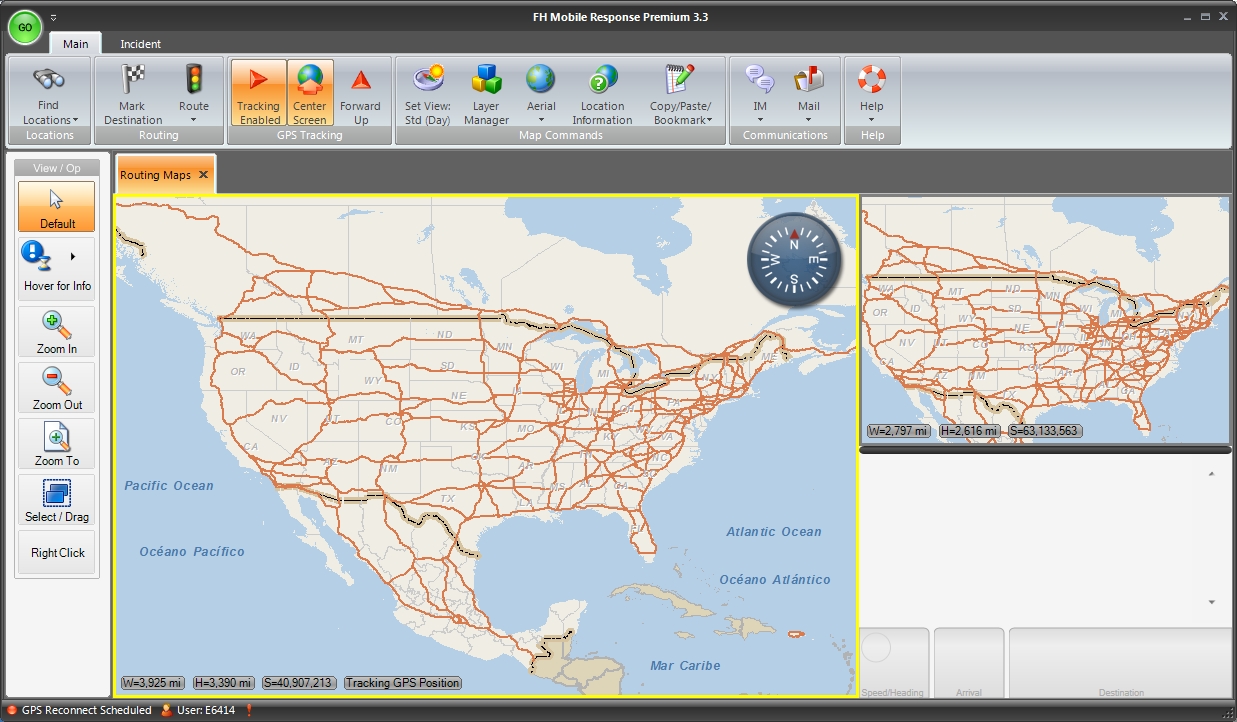The width and height of the screenshot is (1237, 722).
Task: Switch to the Incident ribbon tab
Action: coord(141,44)
